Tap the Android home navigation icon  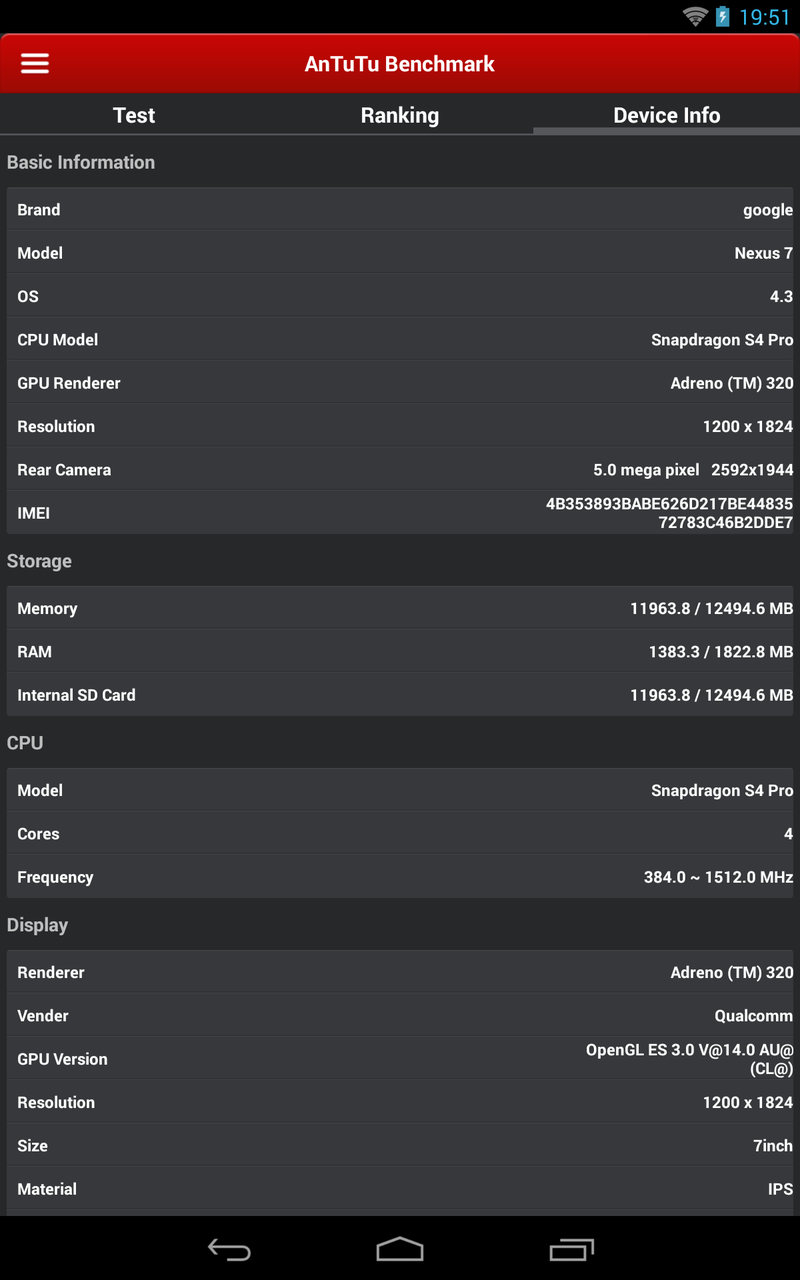coord(400,1248)
